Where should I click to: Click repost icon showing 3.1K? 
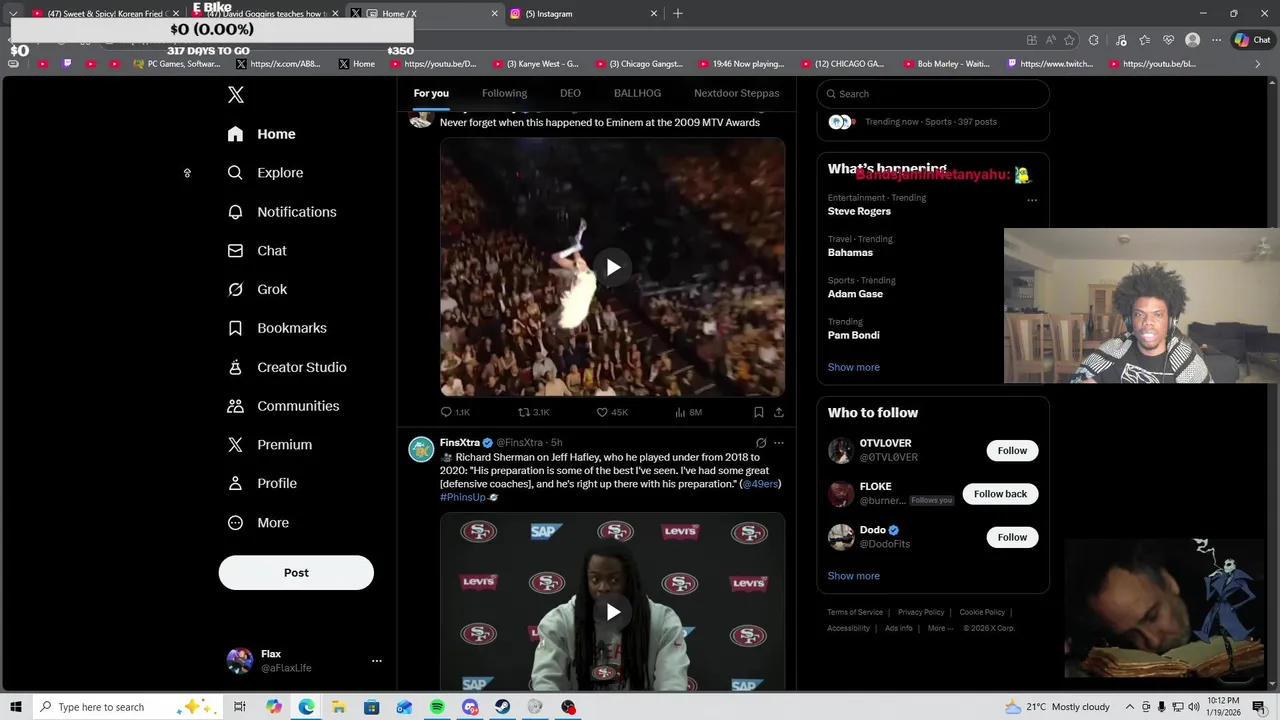pos(524,412)
